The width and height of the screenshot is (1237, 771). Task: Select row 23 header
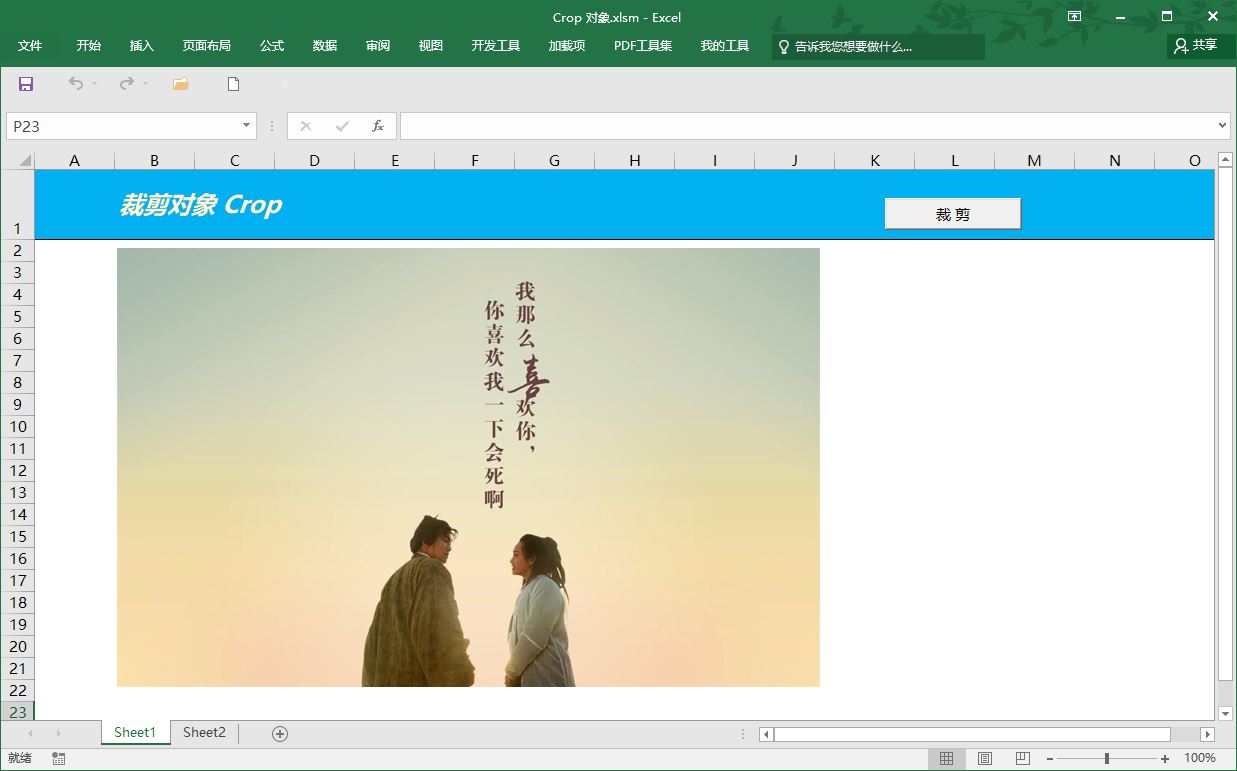[17, 712]
